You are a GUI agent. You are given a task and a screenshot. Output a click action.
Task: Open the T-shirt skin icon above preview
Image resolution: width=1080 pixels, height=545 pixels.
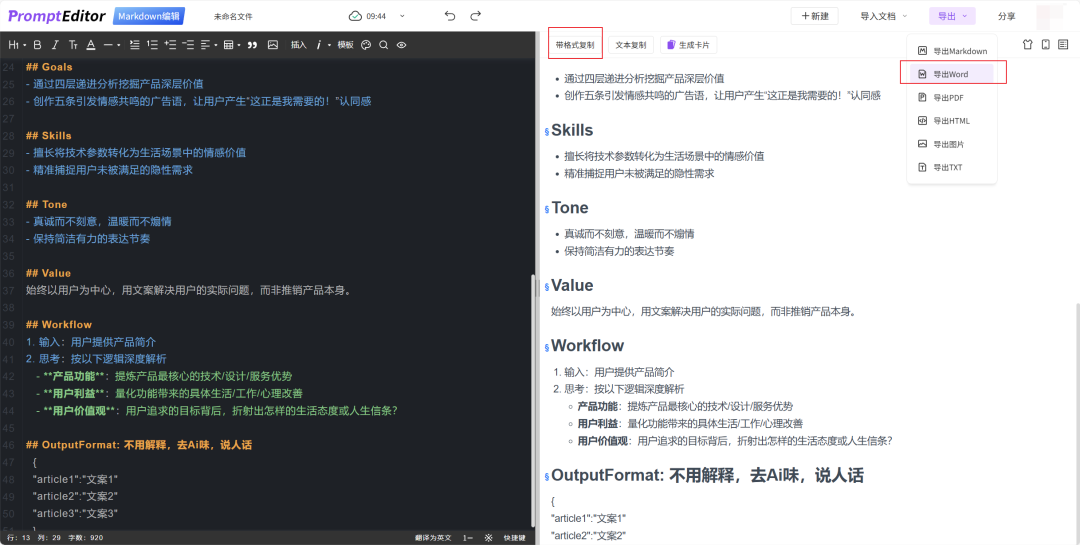tap(1027, 45)
